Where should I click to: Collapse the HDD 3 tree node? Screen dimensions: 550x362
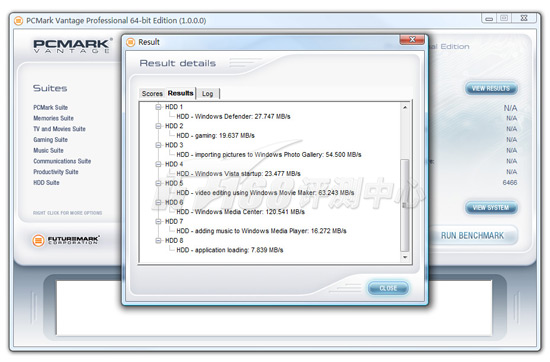click(x=159, y=145)
